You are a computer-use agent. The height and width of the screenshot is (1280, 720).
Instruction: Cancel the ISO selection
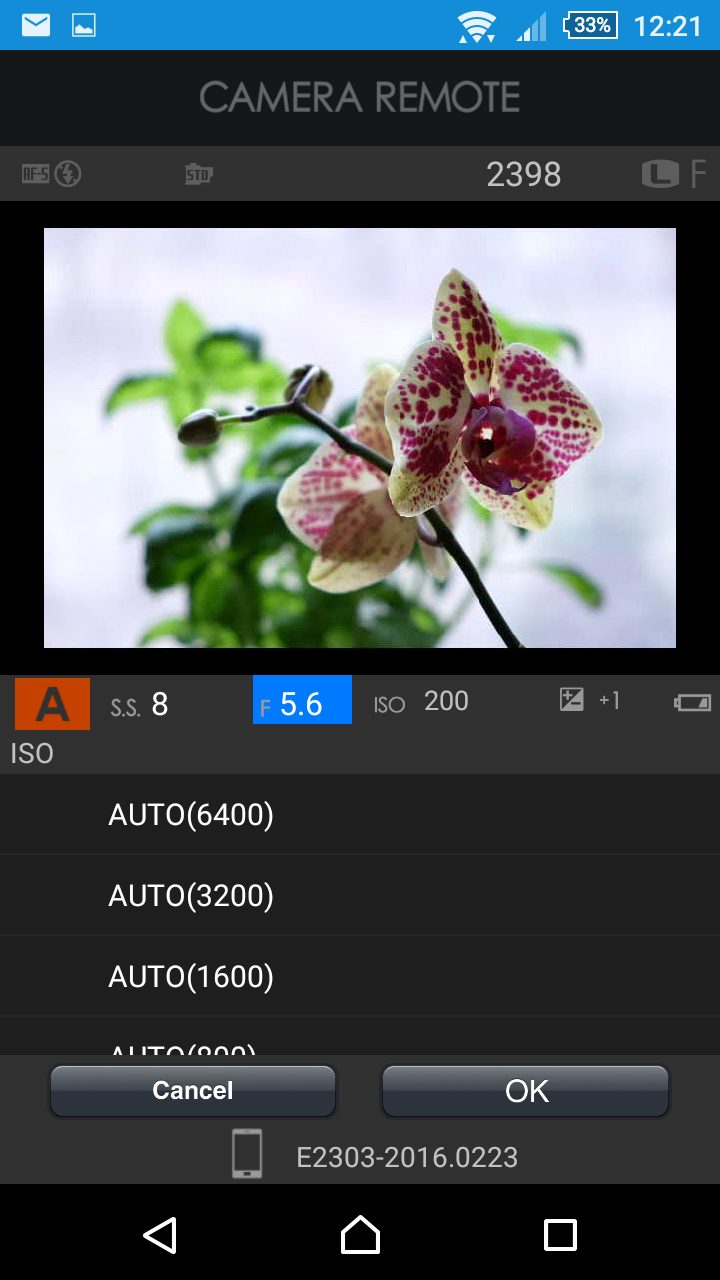tap(193, 1091)
